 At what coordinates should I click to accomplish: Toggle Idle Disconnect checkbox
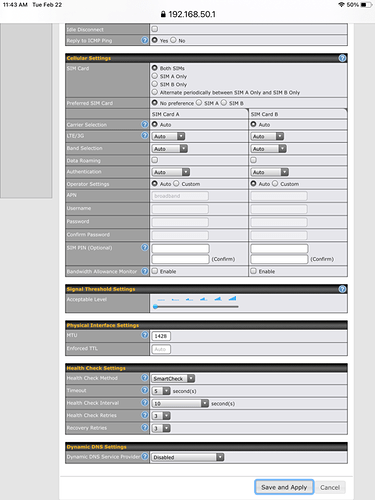[x=155, y=29]
